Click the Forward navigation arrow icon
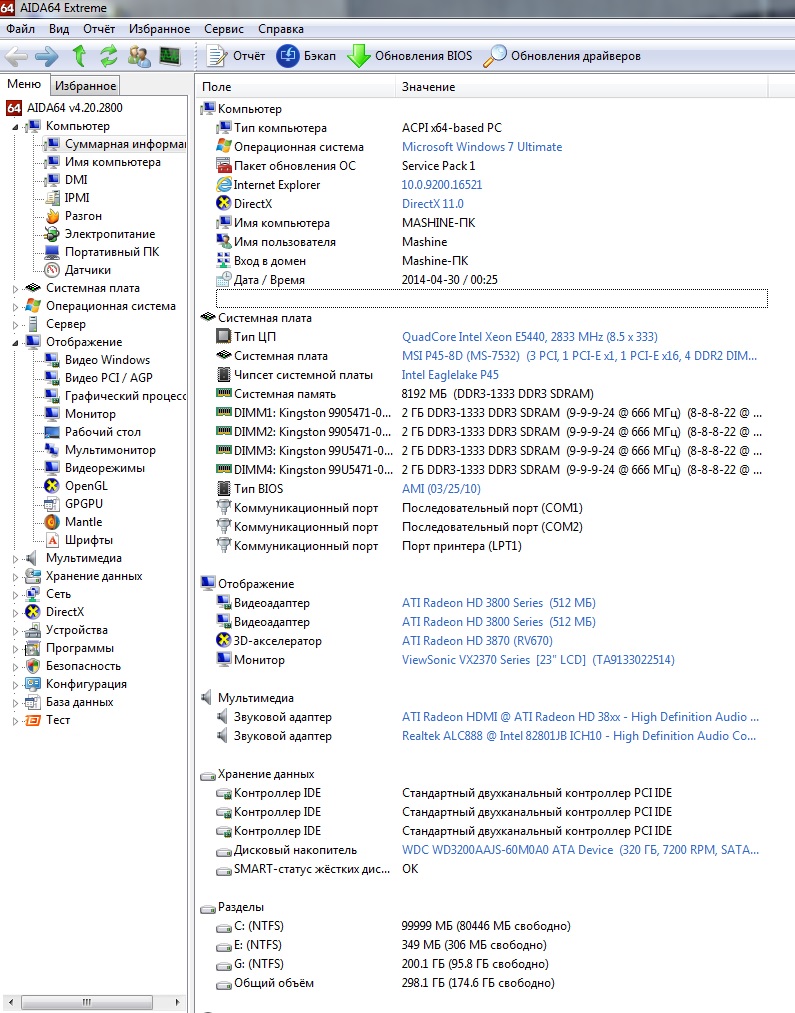This screenshot has width=795, height=1013. (46, 56)
